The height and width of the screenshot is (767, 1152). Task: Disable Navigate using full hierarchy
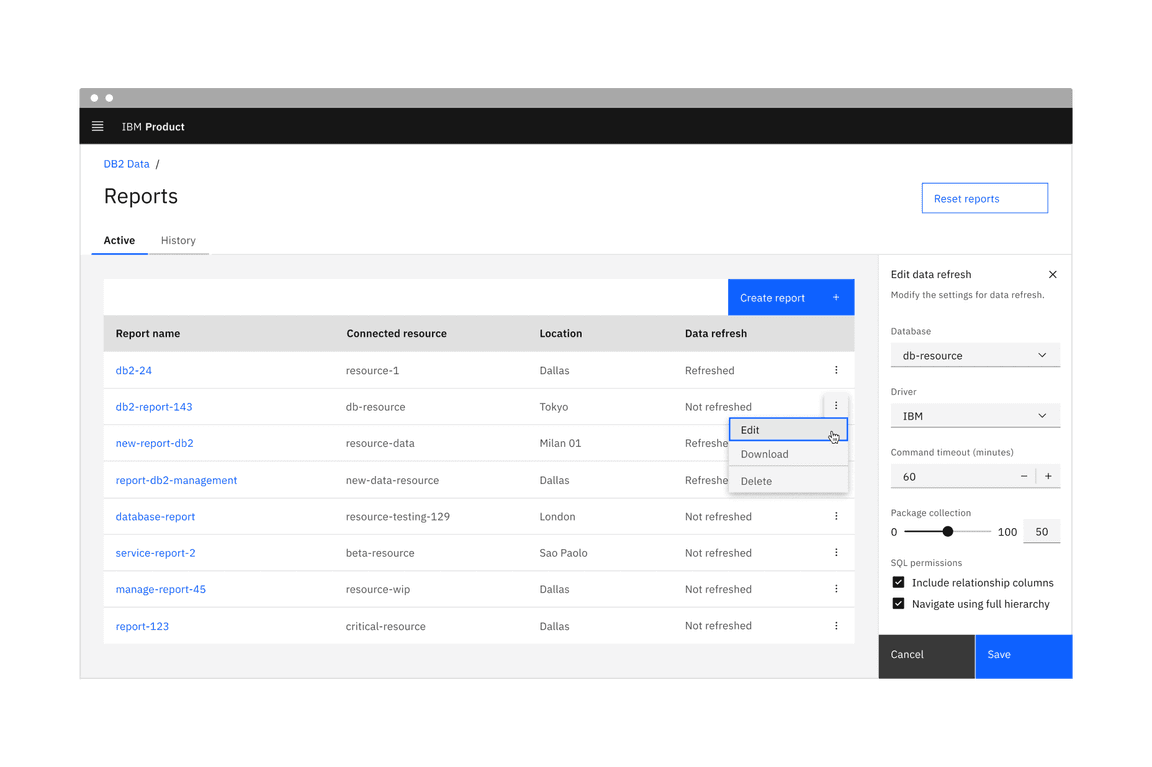tap(898, 604)
